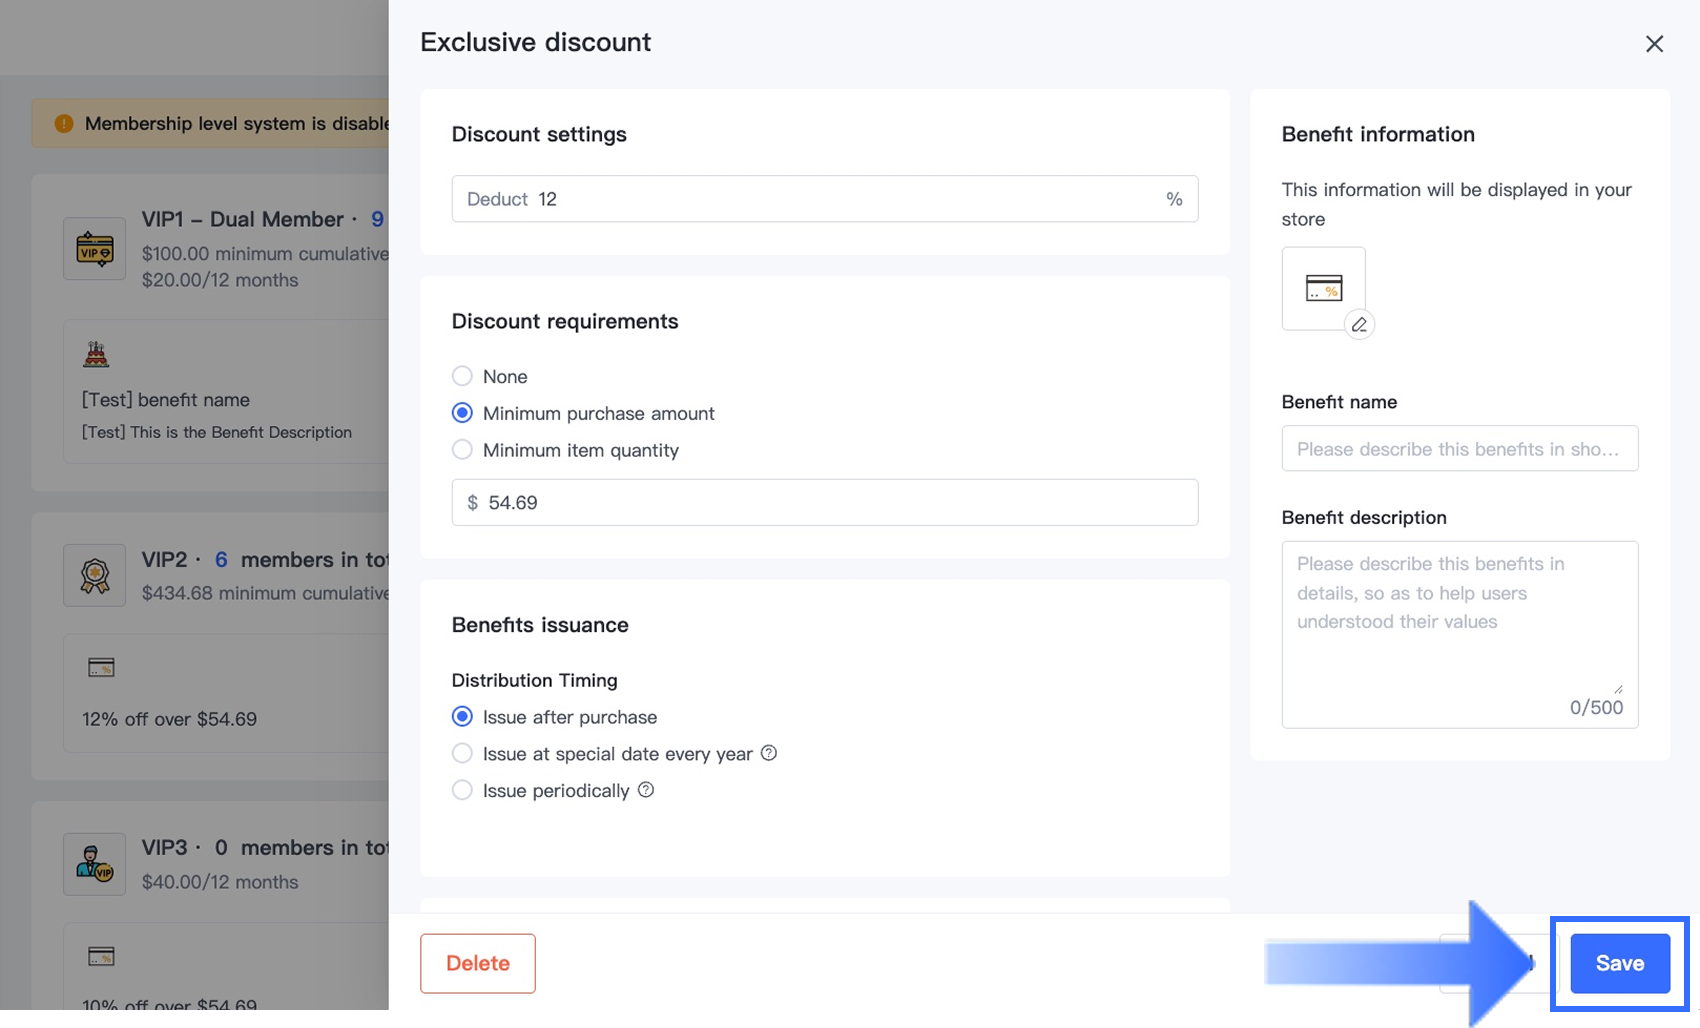This screenshot has width=1700, height=1028.
Task: Click the birthday cake benefit icon
Action: pyautogui.click(x=96, y=354)
